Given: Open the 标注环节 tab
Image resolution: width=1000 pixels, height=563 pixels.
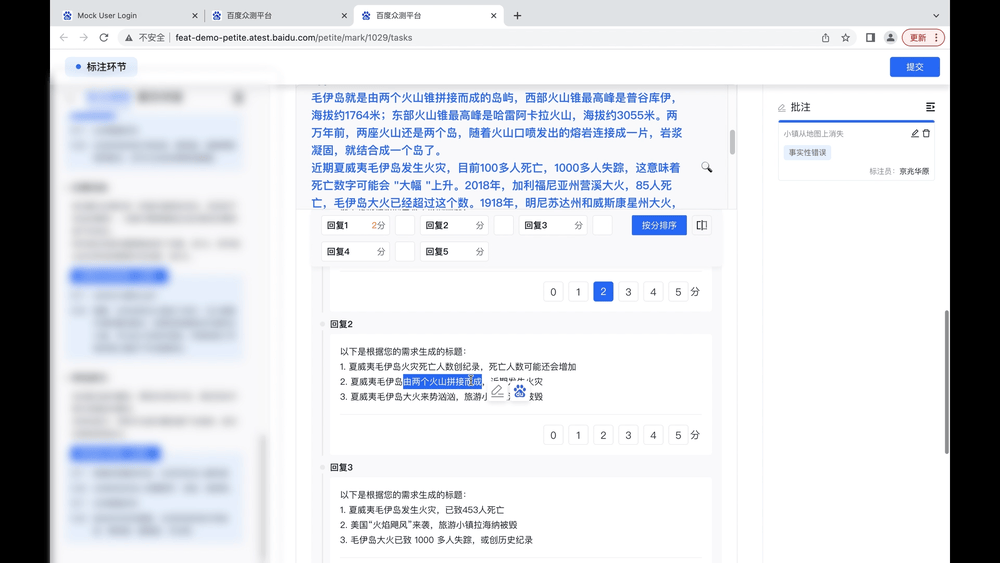Looking at the screenshot, I should click(x=101, y=67).
